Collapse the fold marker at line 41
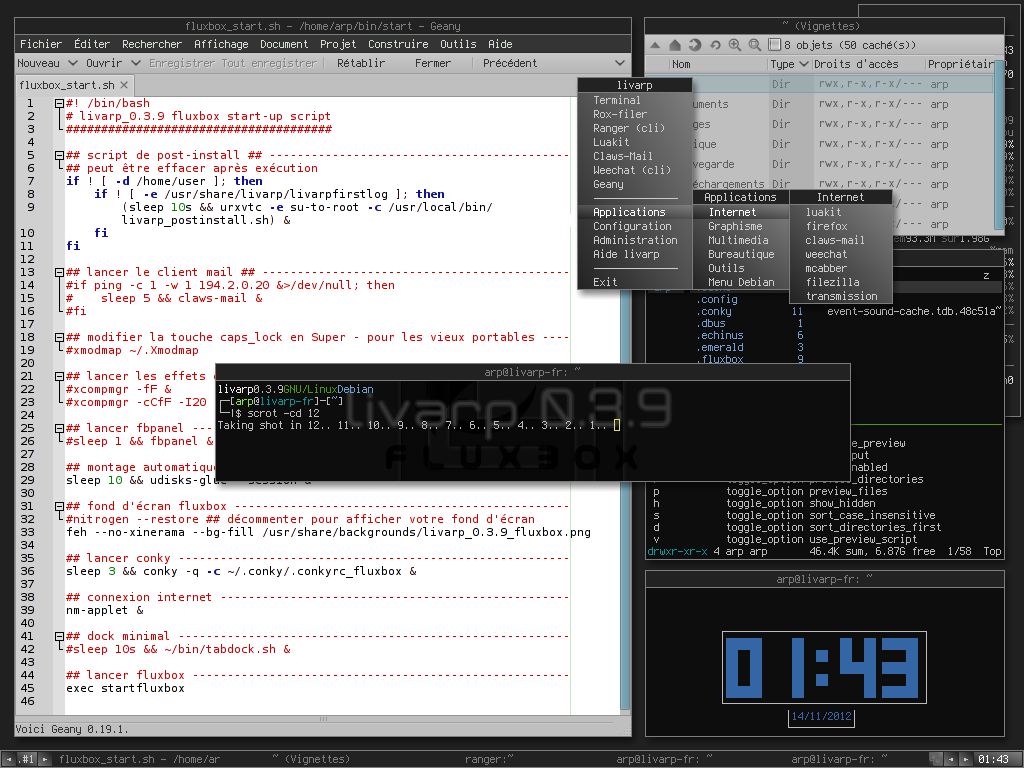Image resolution: width=1024 pixels, height=768 pixels. coord(59,636)
